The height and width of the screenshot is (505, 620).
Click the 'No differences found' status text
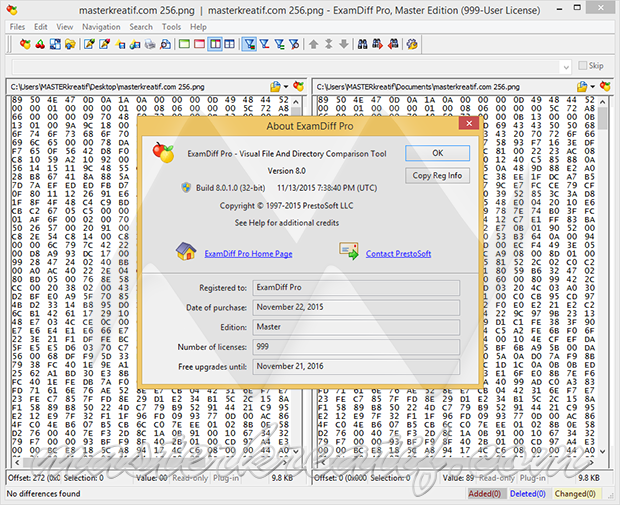43,494
